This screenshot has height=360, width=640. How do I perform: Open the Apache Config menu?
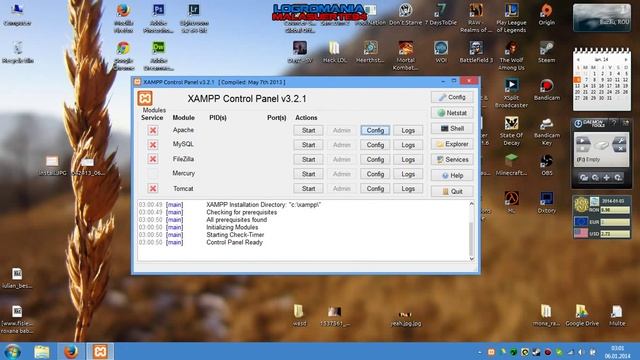tap(375, 131)
